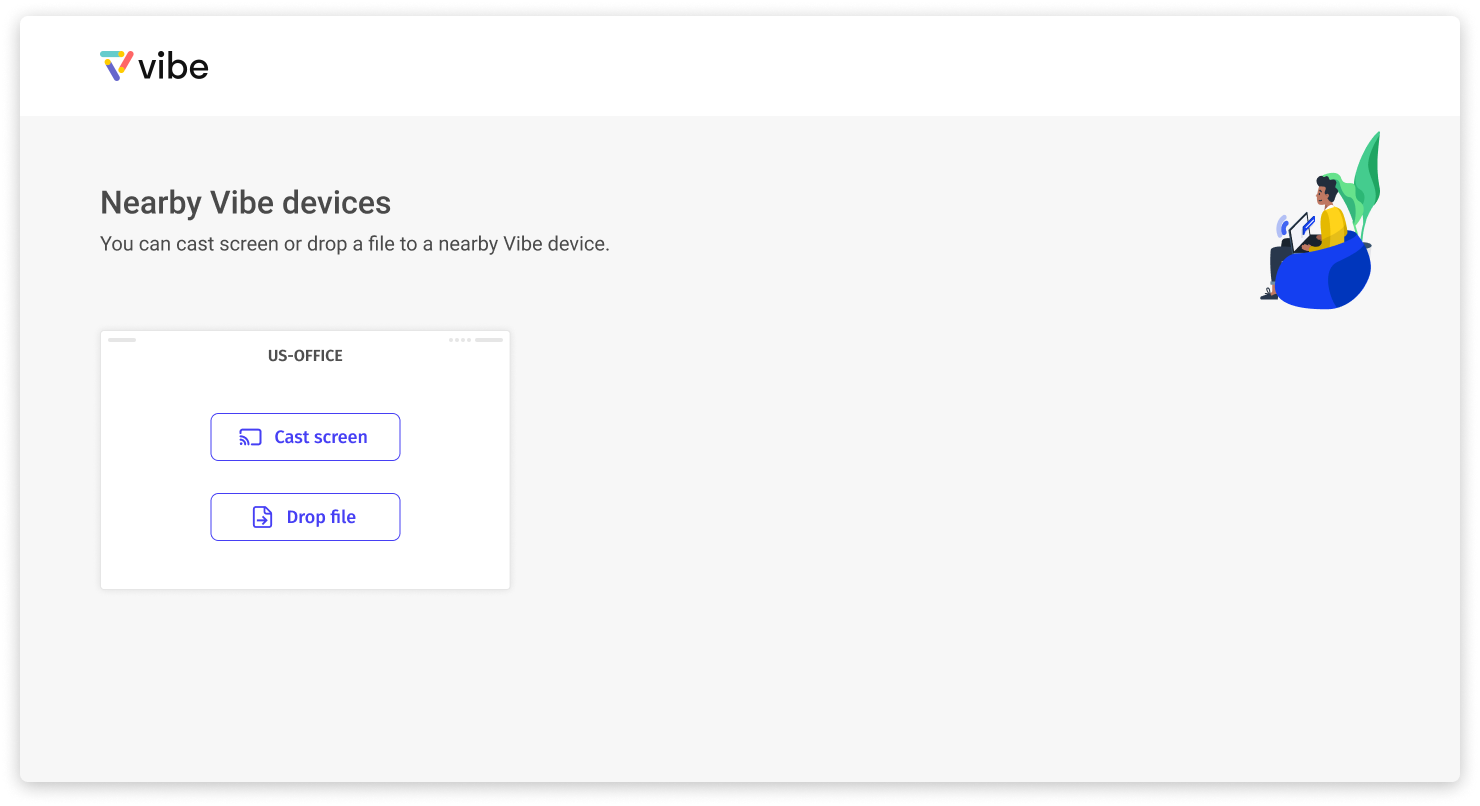Click the file-arrow icon inside Drop file
Image resolution: width=1480 pixels, height=806 pixels.
click(x=262, y=517)
